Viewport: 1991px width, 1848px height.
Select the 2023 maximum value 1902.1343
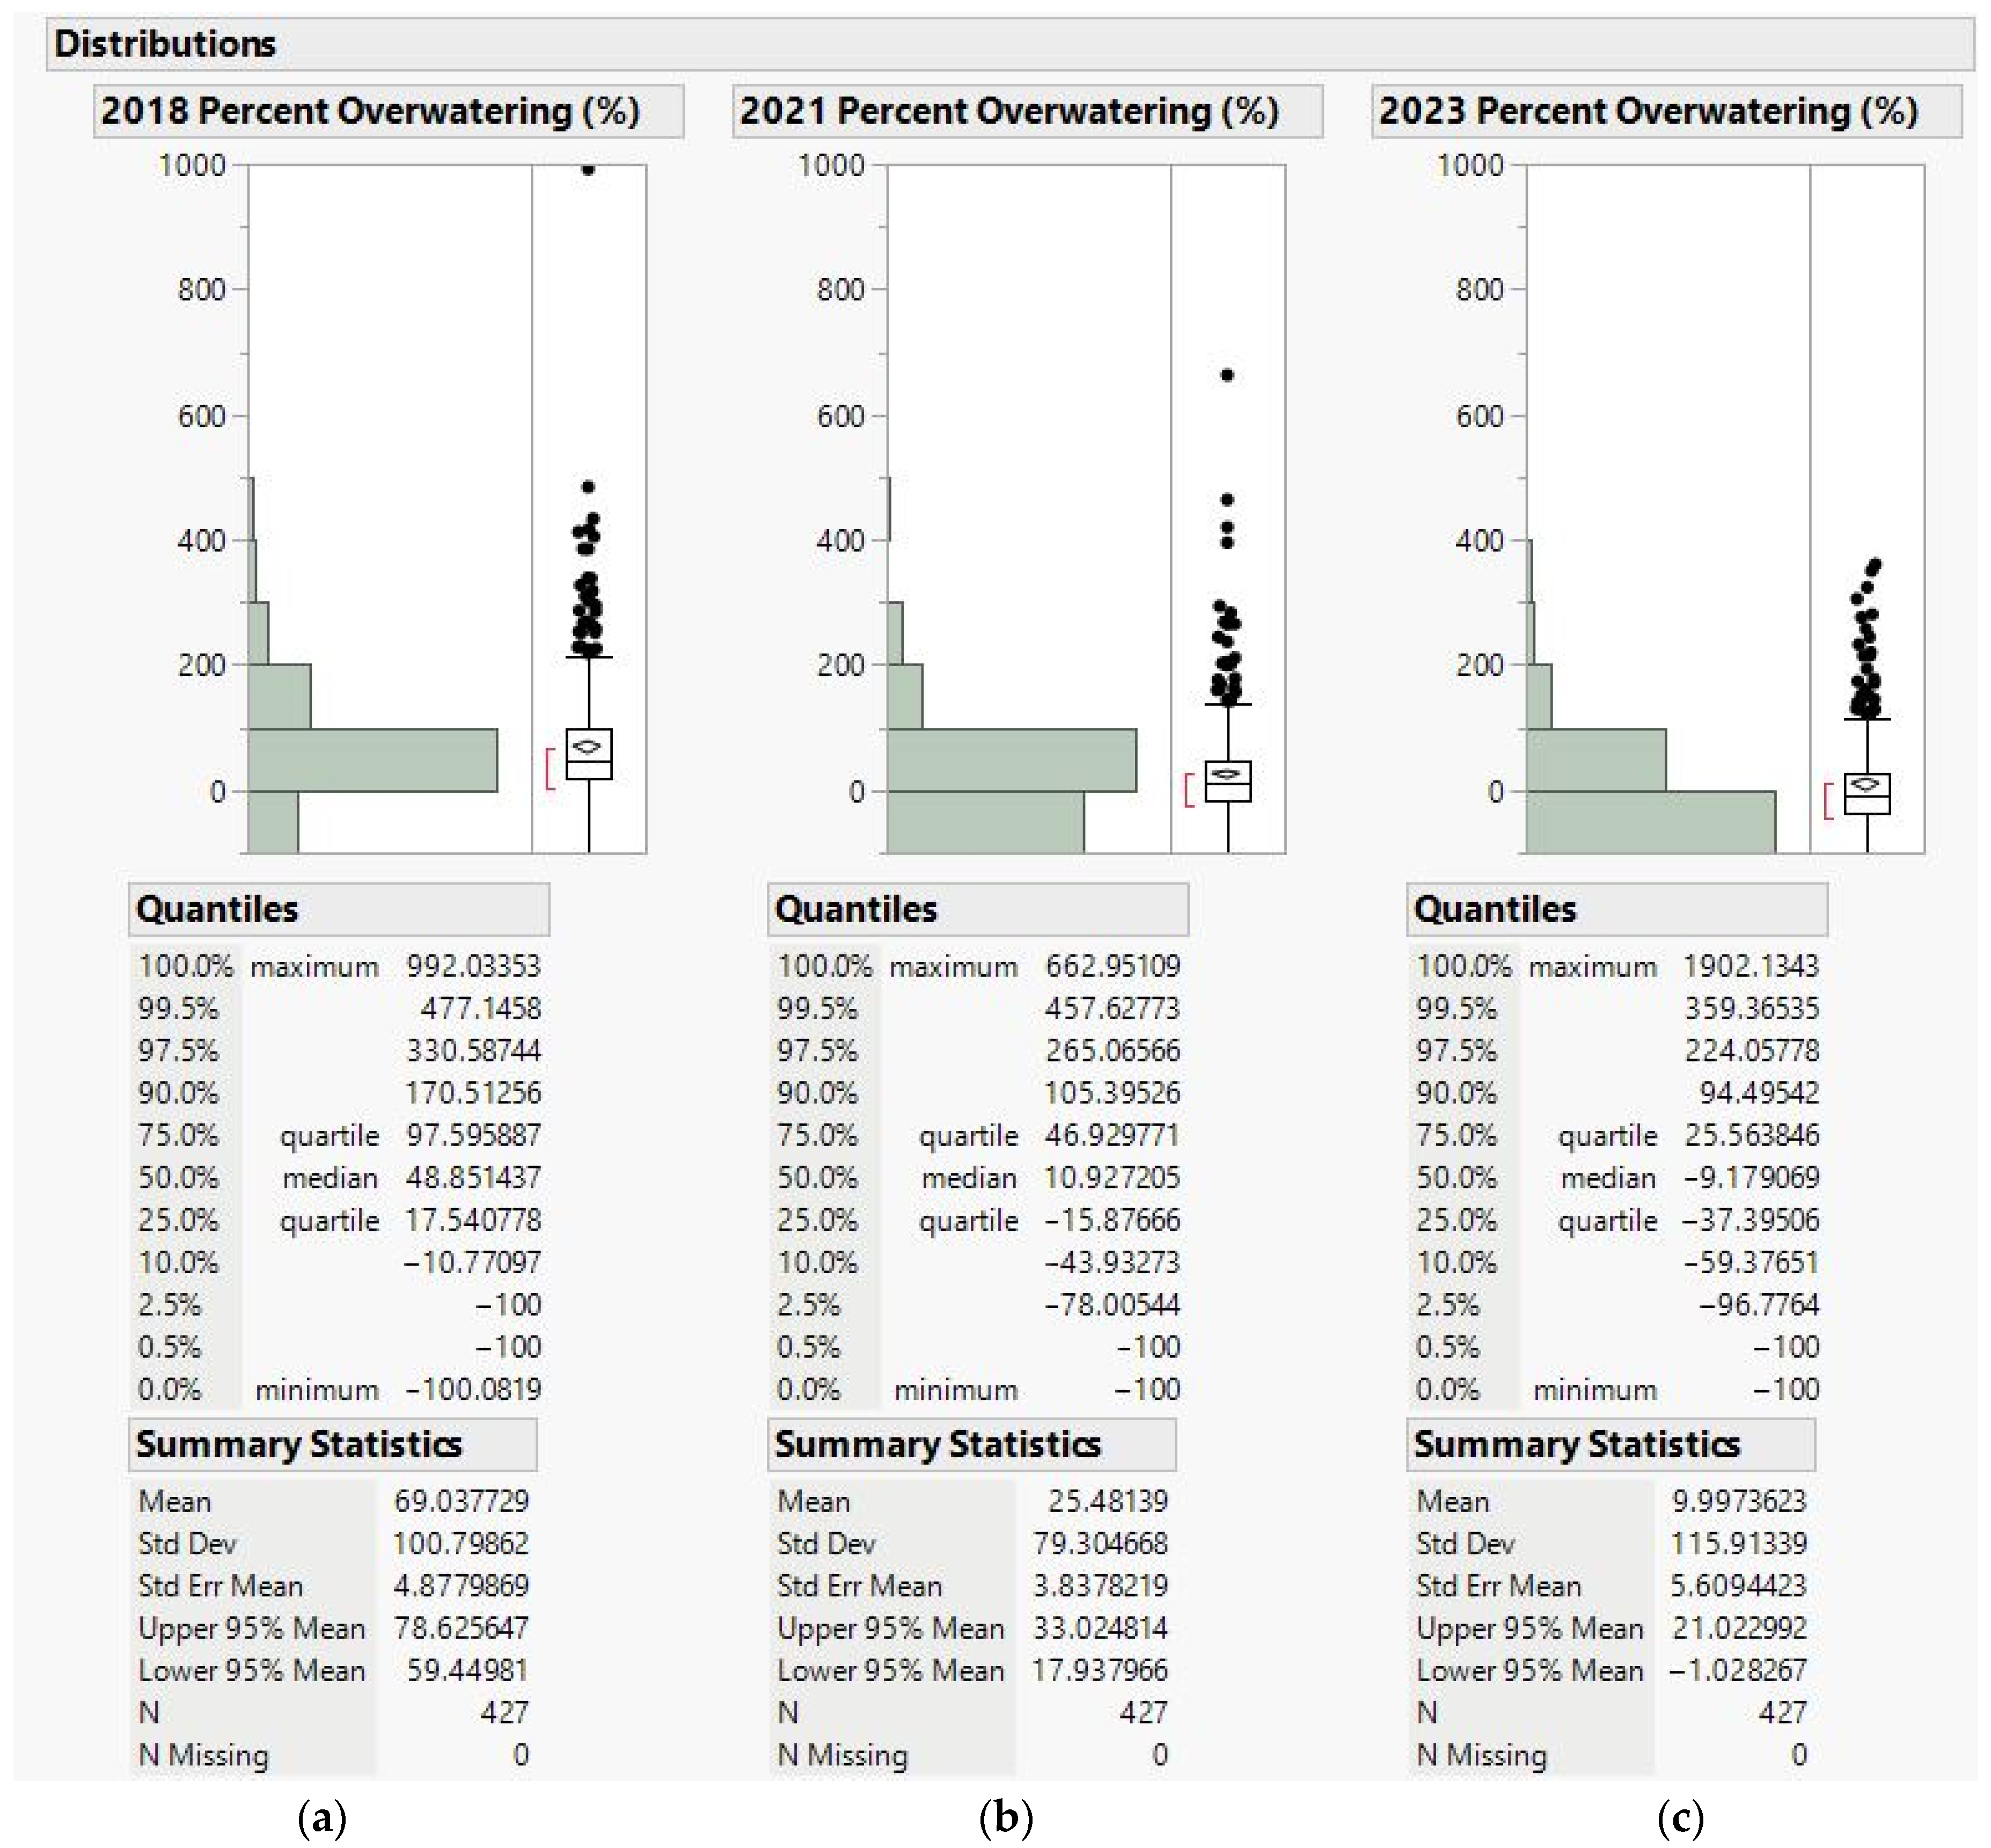pos(1750,966)
